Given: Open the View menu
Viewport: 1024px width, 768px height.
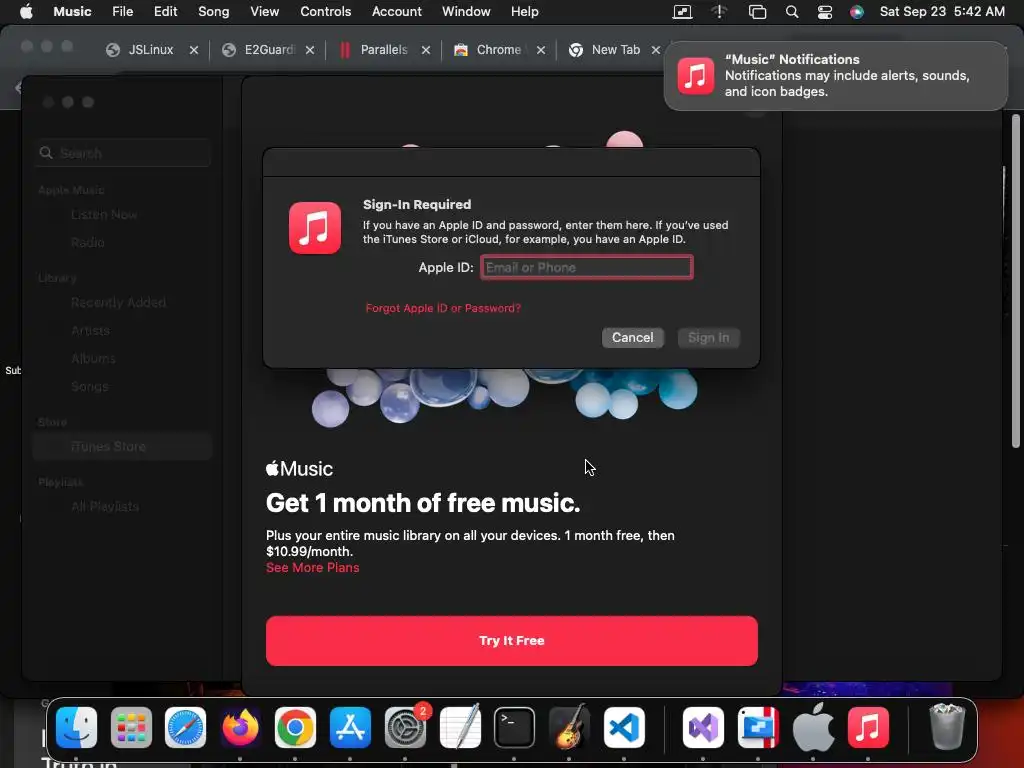Looking at the screenshot, I should [x=264, y=11].
